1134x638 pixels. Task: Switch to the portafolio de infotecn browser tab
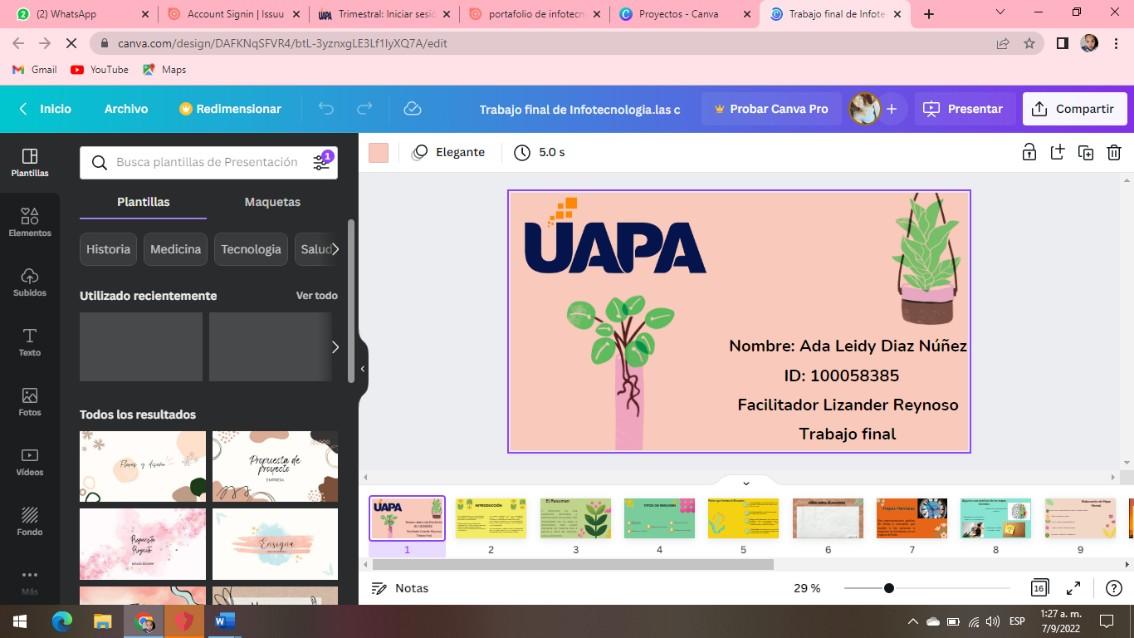[x=535, y=14]
